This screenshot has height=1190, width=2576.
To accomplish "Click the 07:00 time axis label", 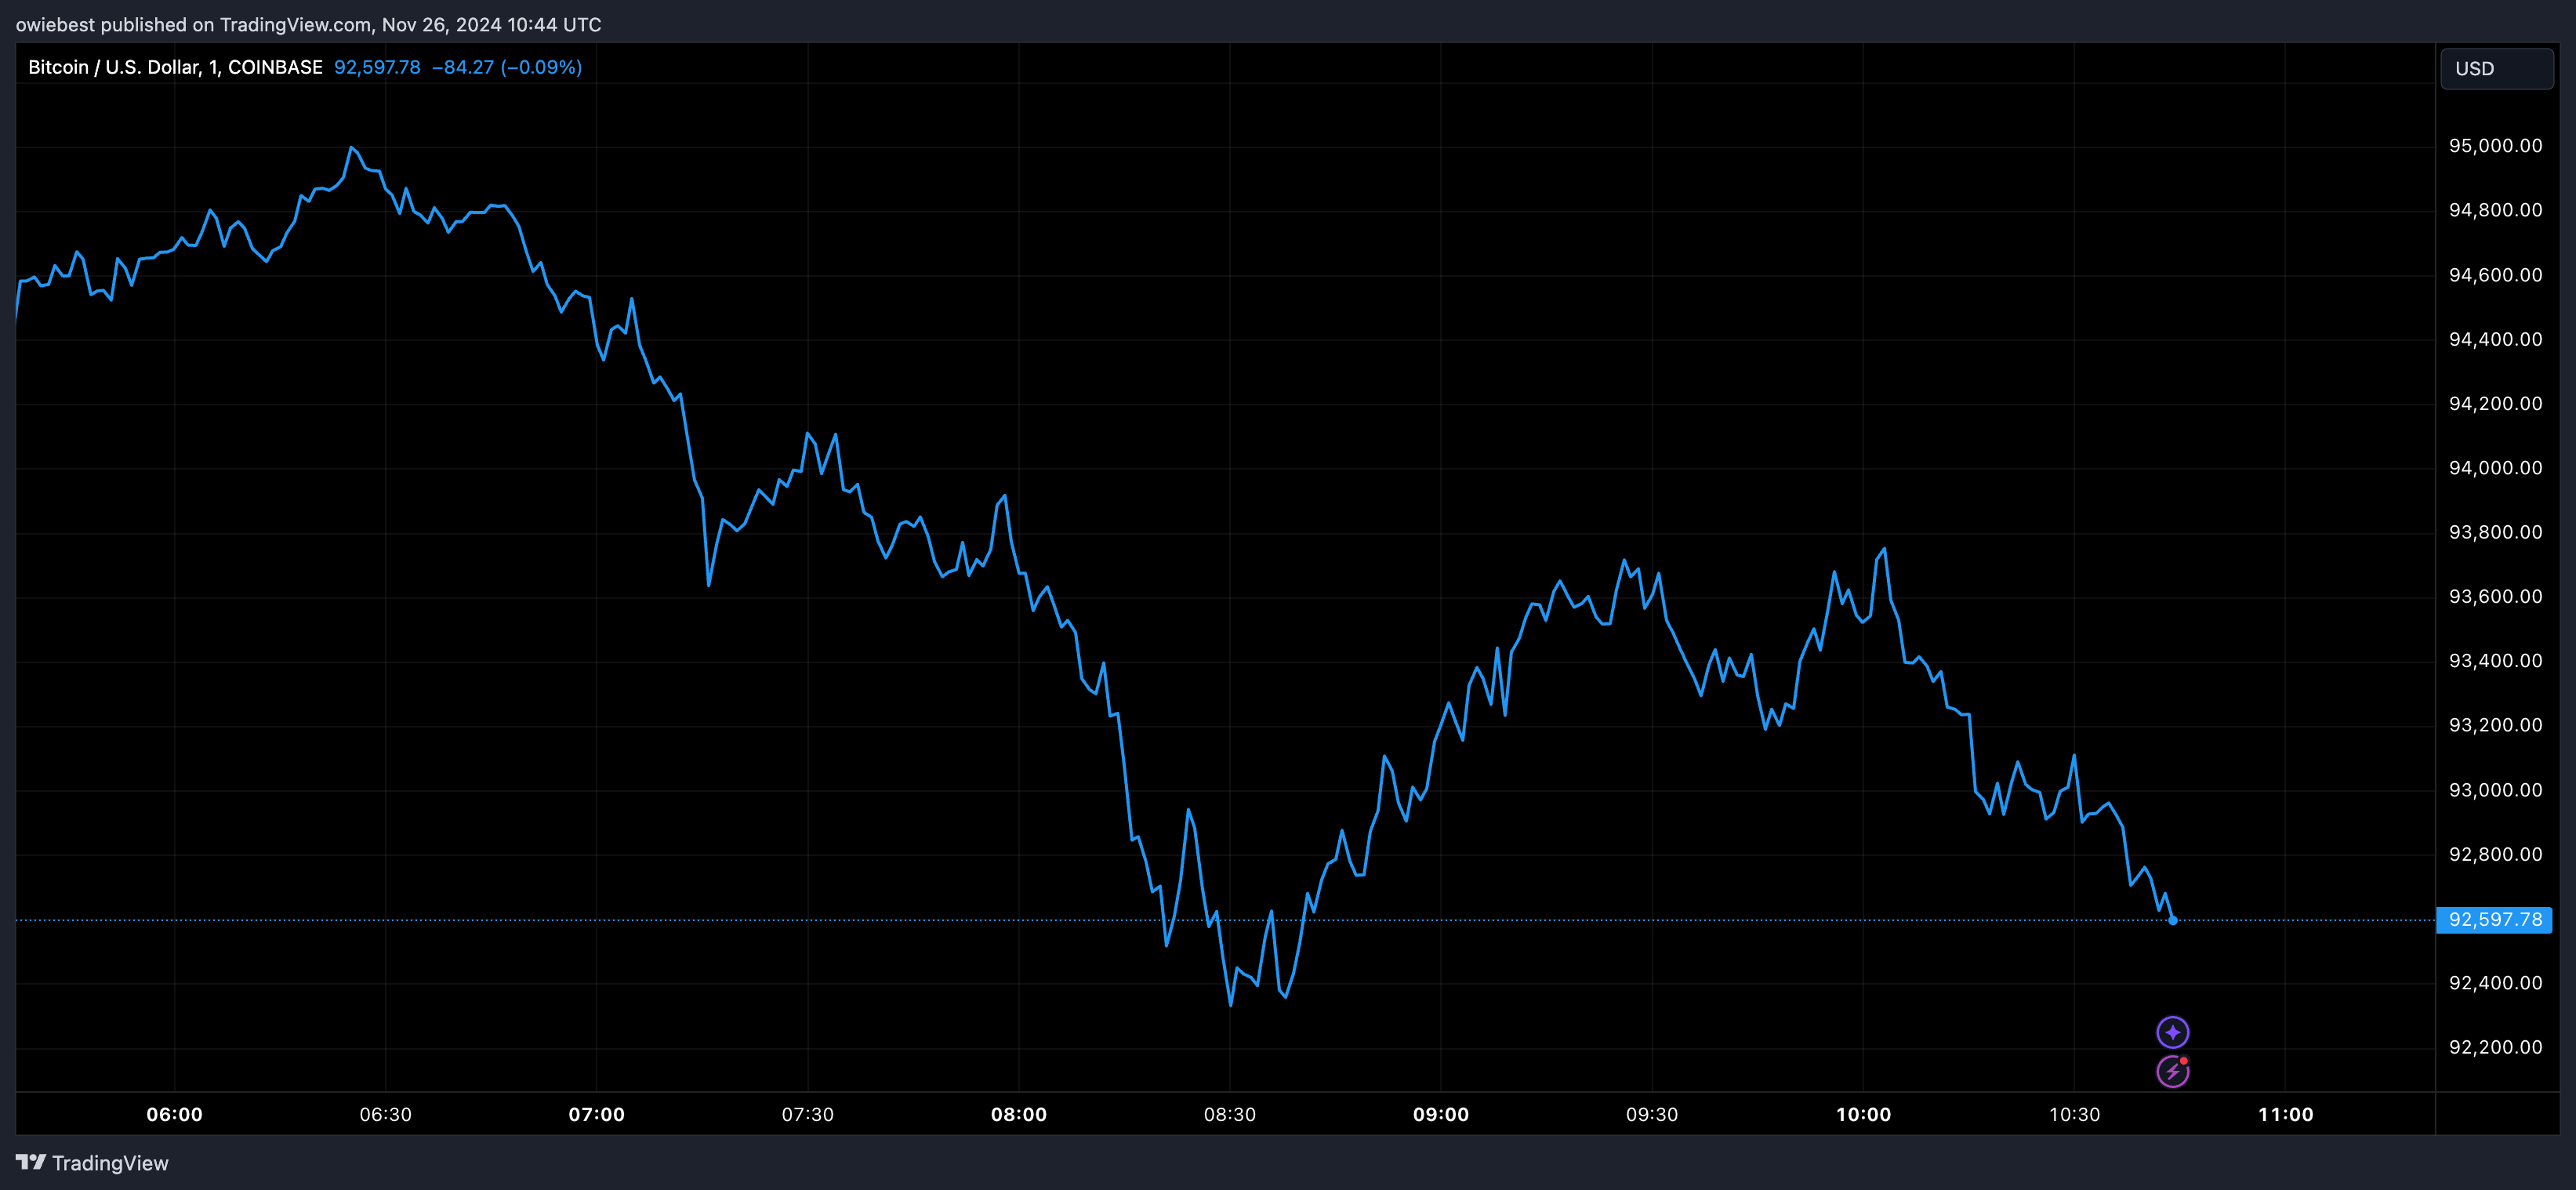I will point(596,1114).
